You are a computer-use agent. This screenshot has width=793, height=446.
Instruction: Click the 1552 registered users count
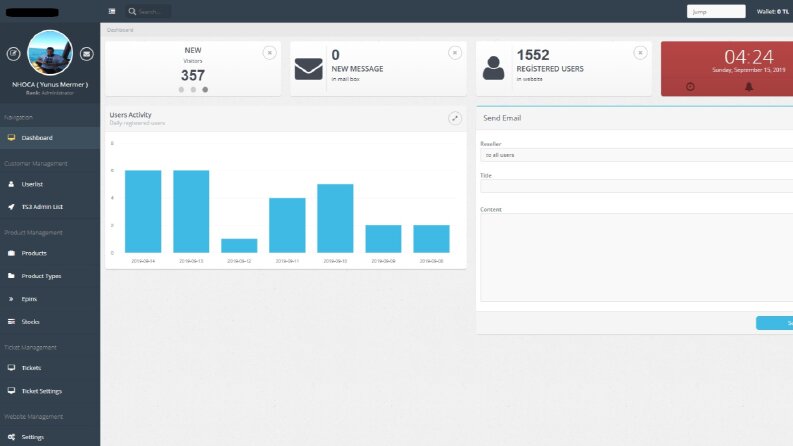(x=533, y=55)
